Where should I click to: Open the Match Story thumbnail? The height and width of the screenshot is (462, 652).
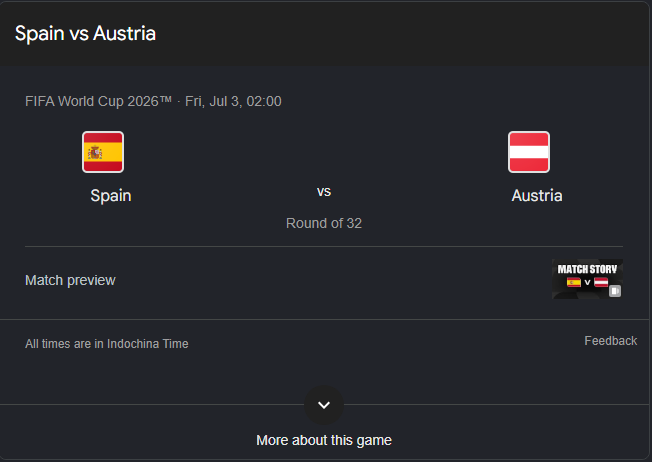pos(587,279)
